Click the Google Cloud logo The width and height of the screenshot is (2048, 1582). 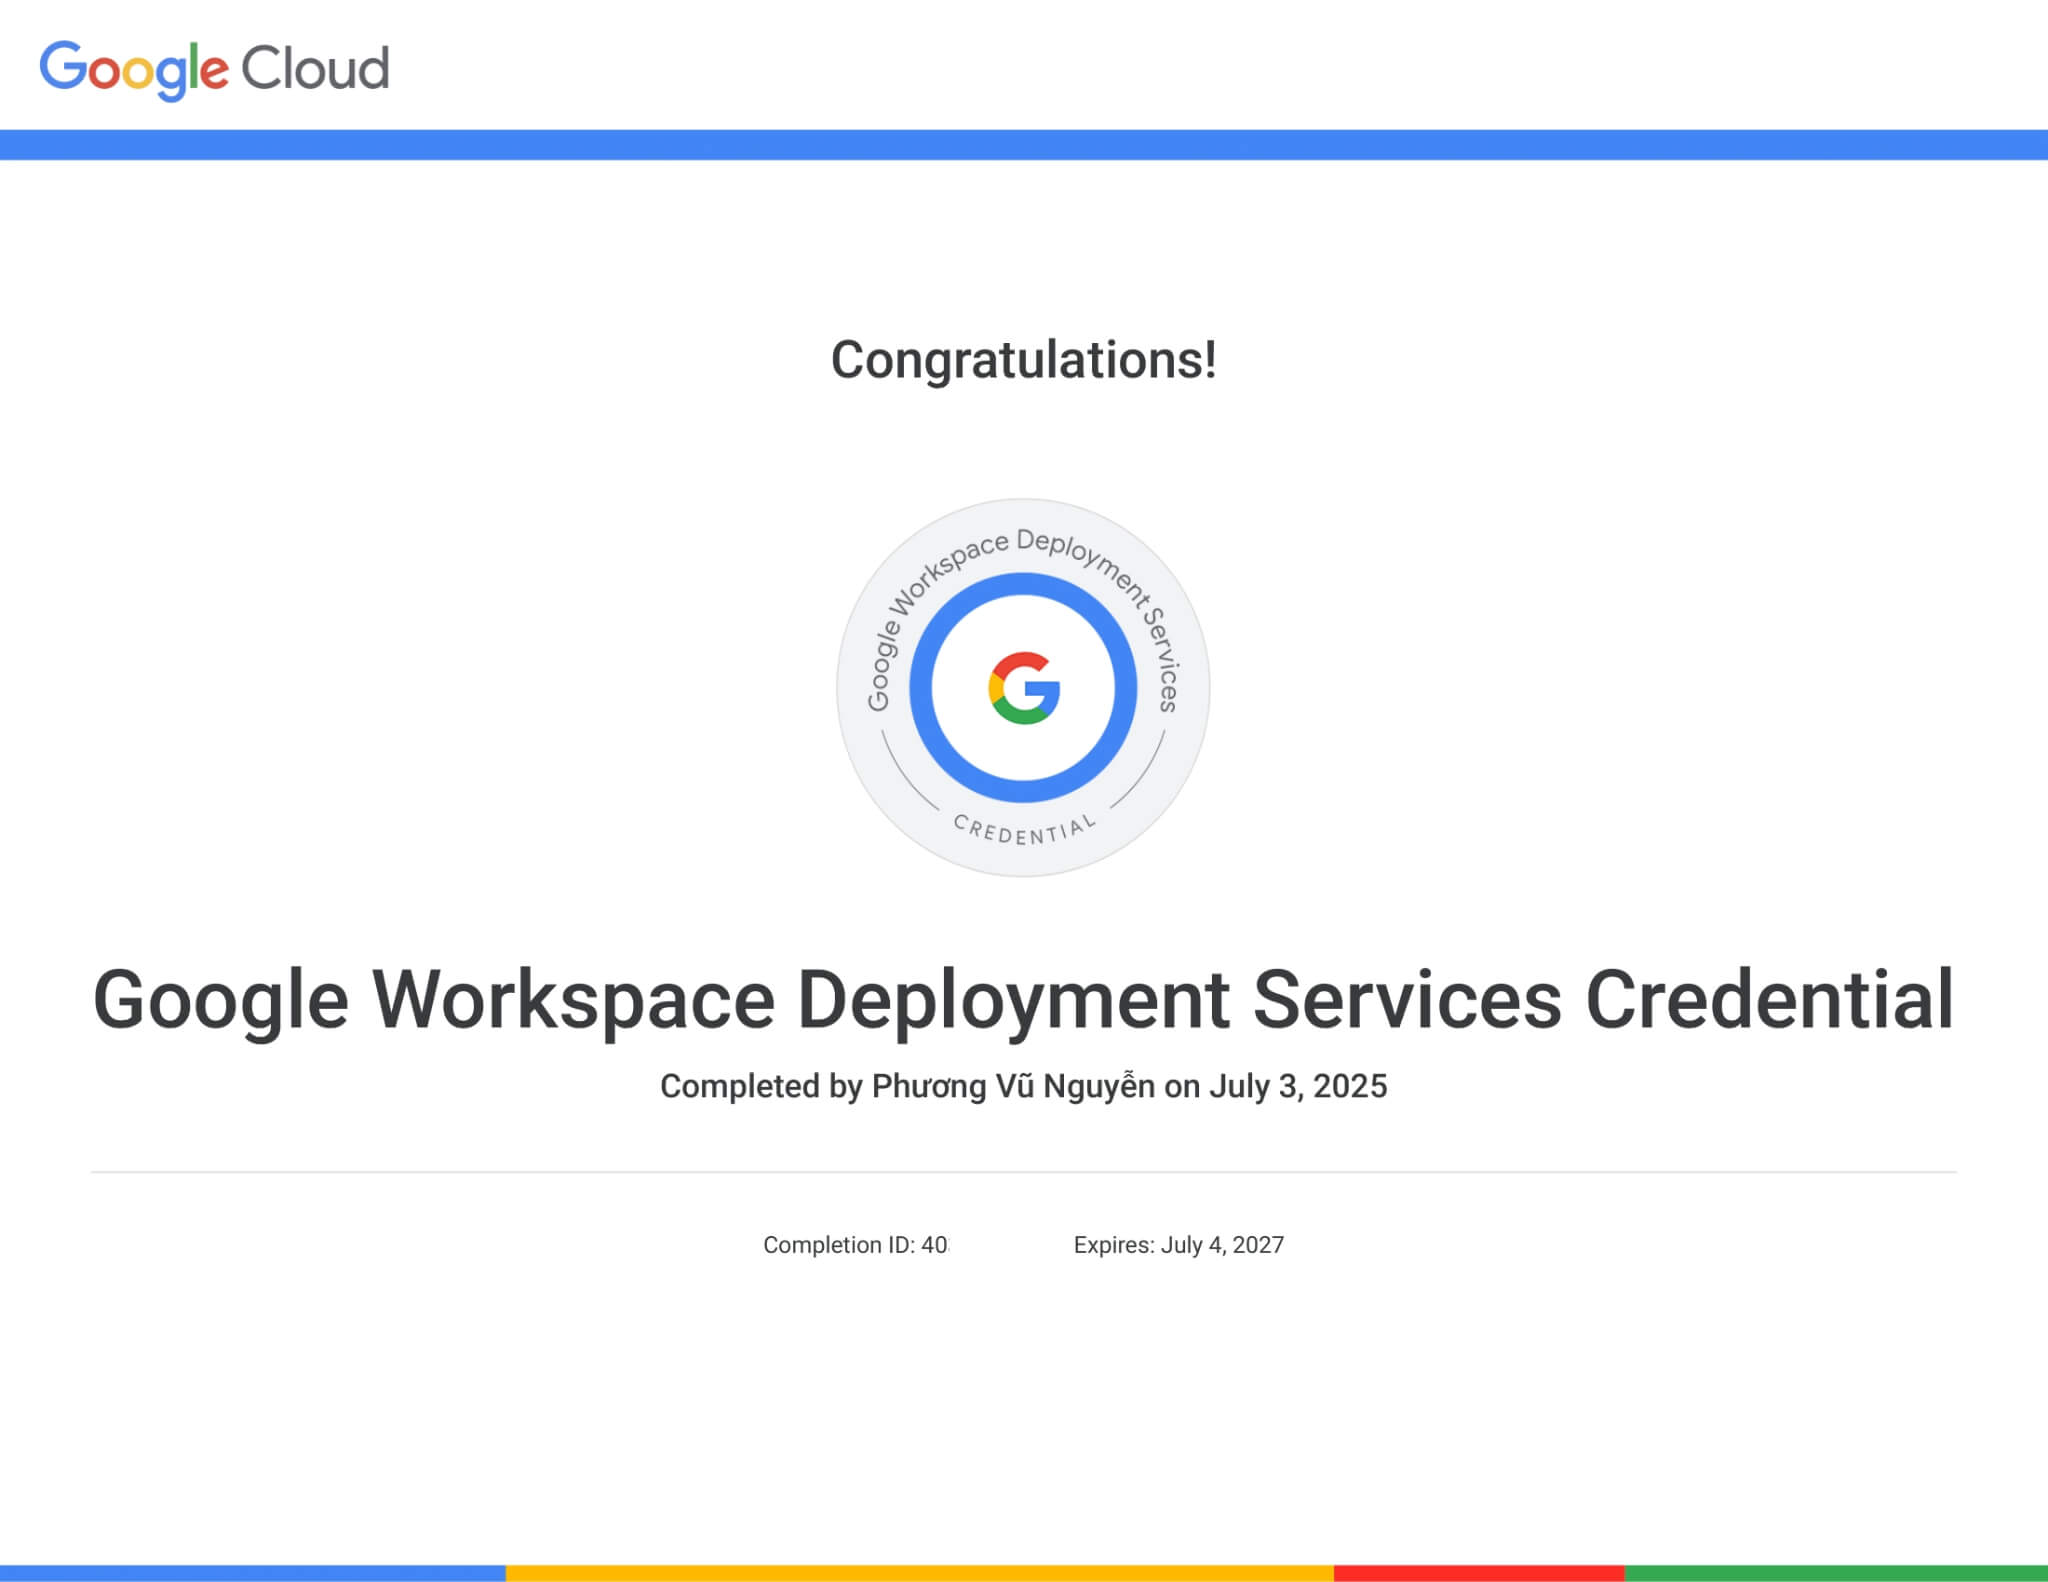coord(213,68)
